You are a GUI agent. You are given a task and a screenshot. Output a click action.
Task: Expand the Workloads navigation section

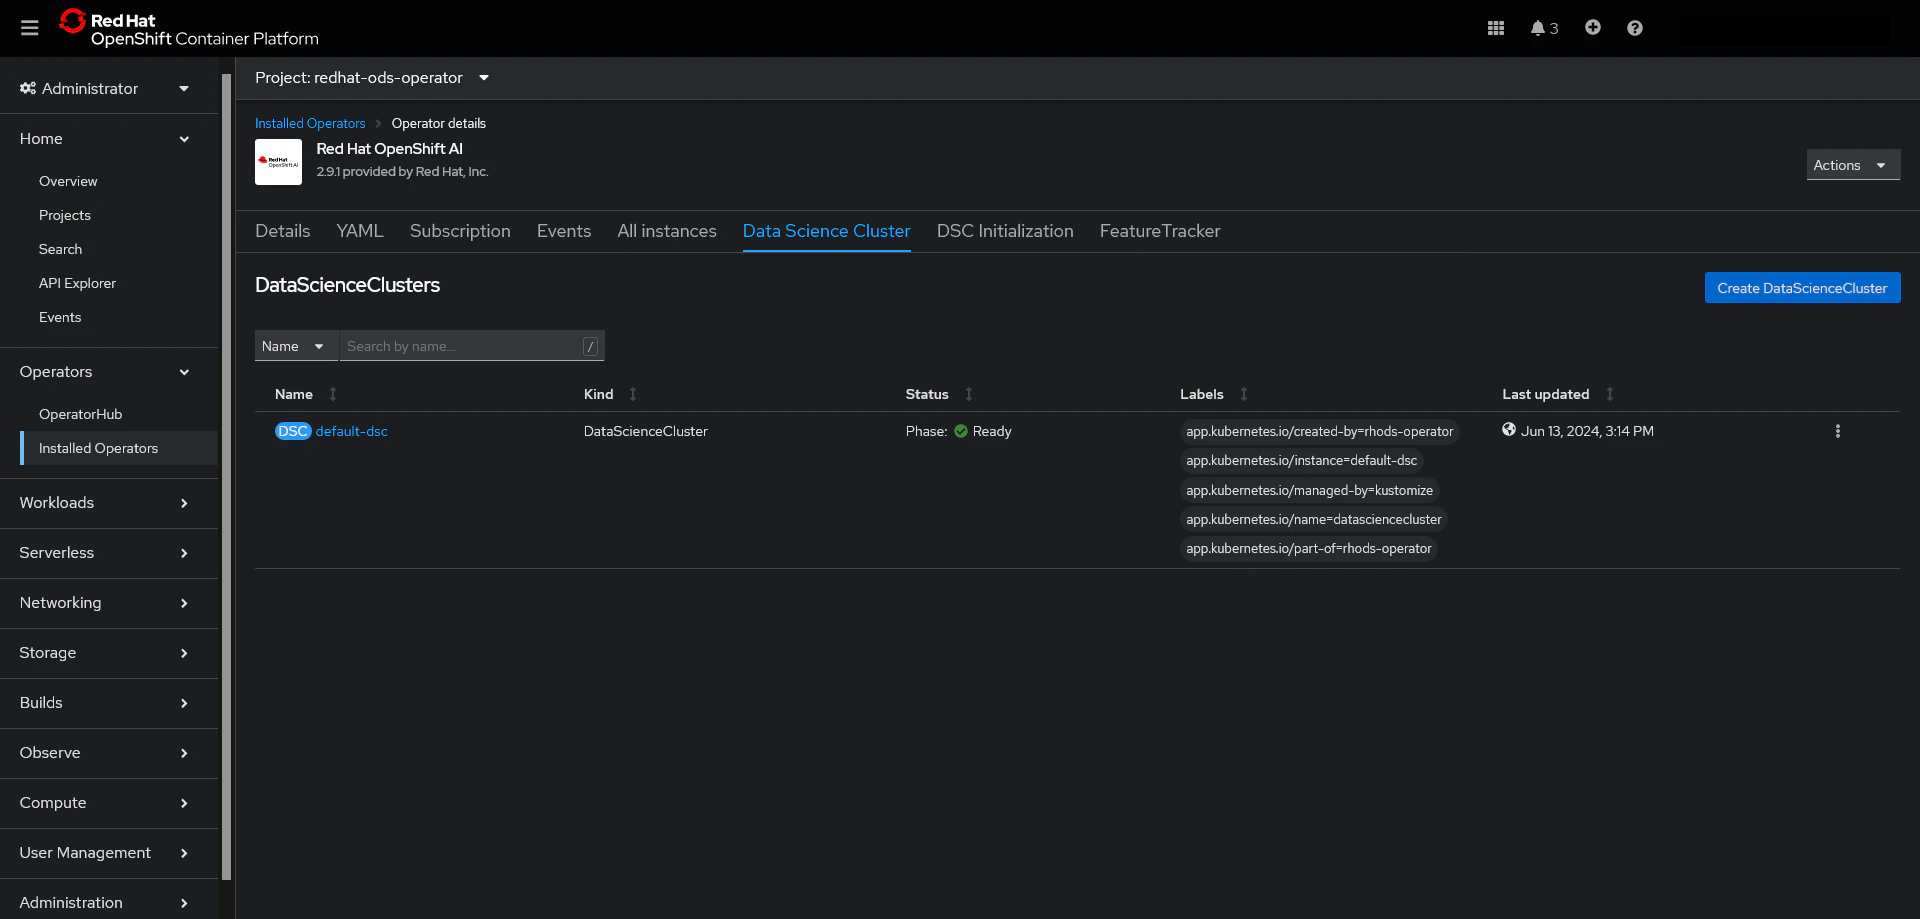pos(109,503)
